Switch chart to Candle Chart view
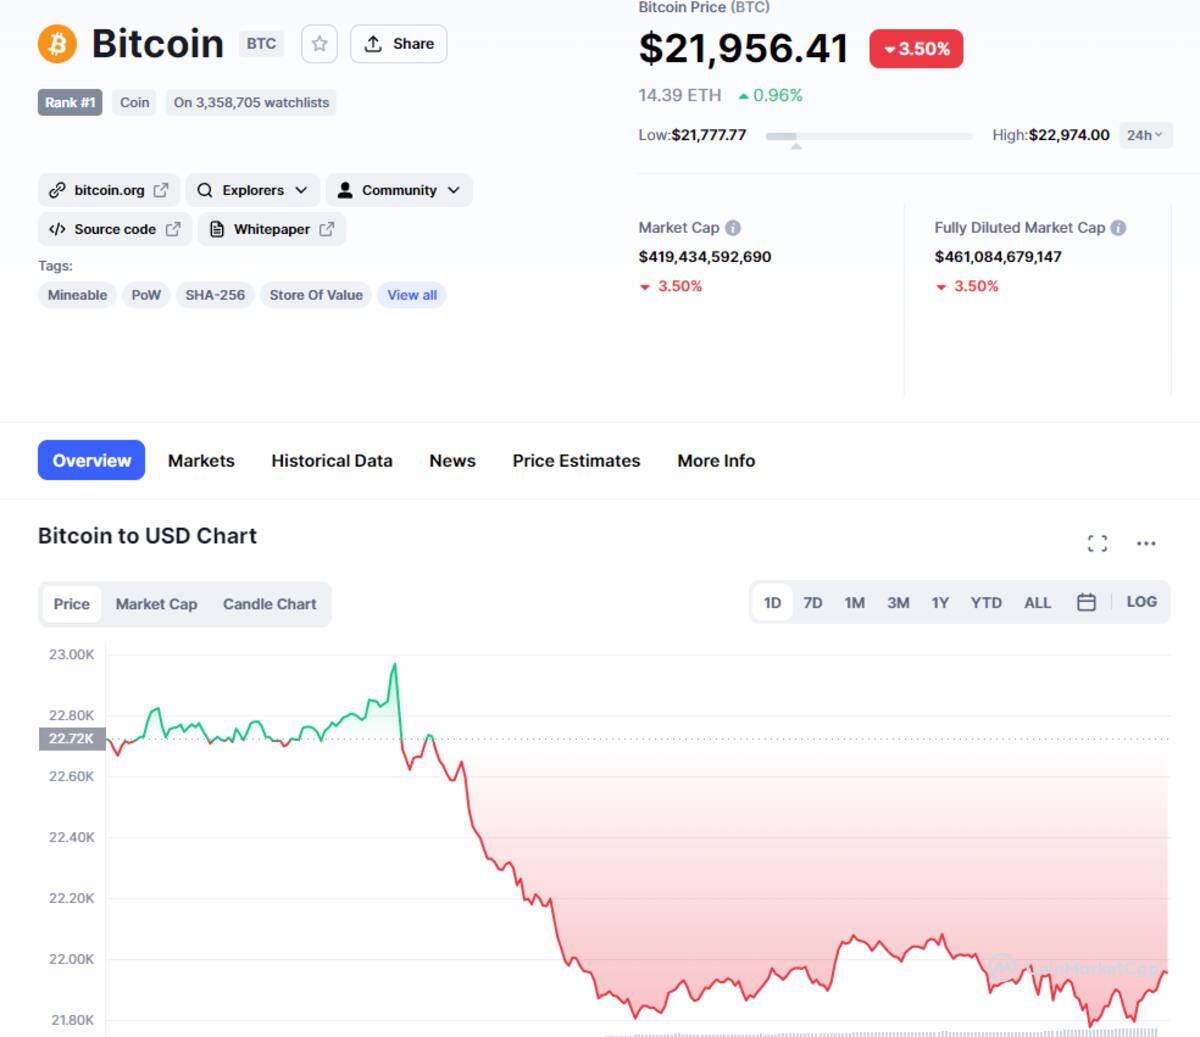 (x=269, y=604)
